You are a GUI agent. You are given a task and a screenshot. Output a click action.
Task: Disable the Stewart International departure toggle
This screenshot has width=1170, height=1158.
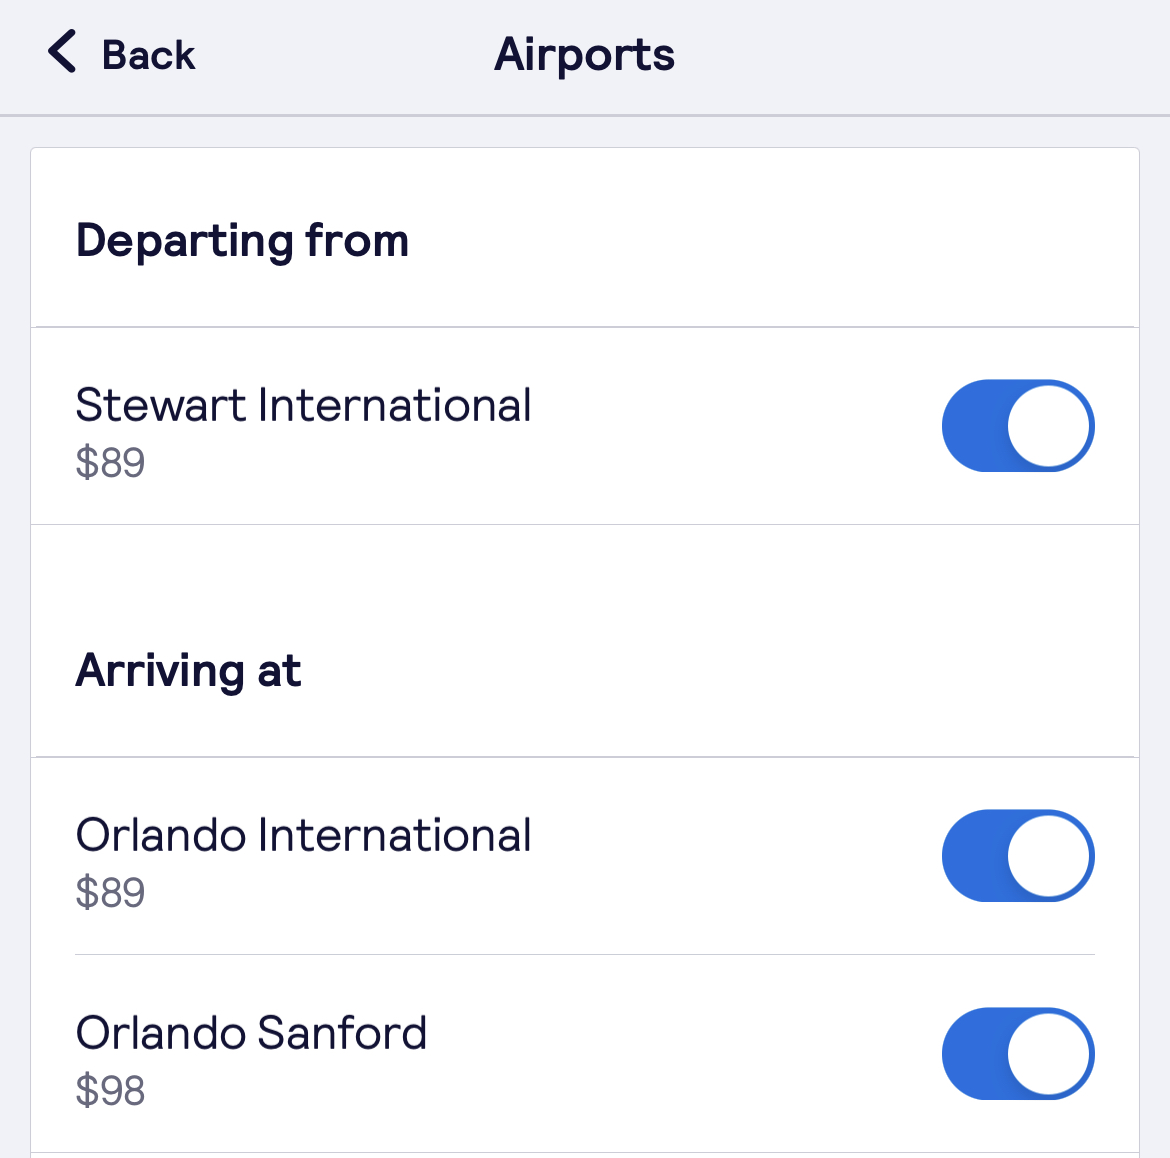pyautogui.click(x=1018, y=426)
